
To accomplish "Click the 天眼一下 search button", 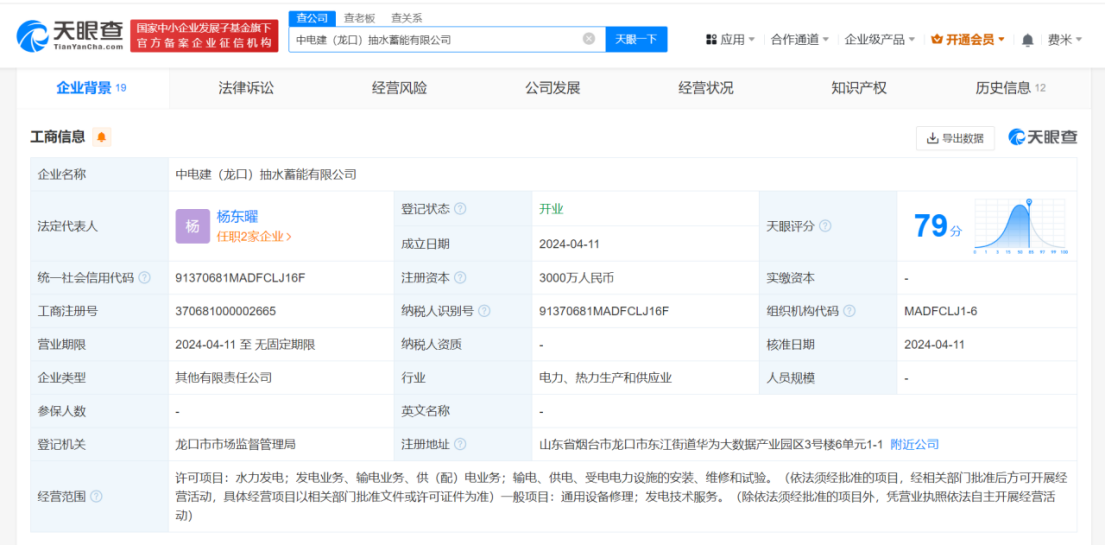I will 636,39.
